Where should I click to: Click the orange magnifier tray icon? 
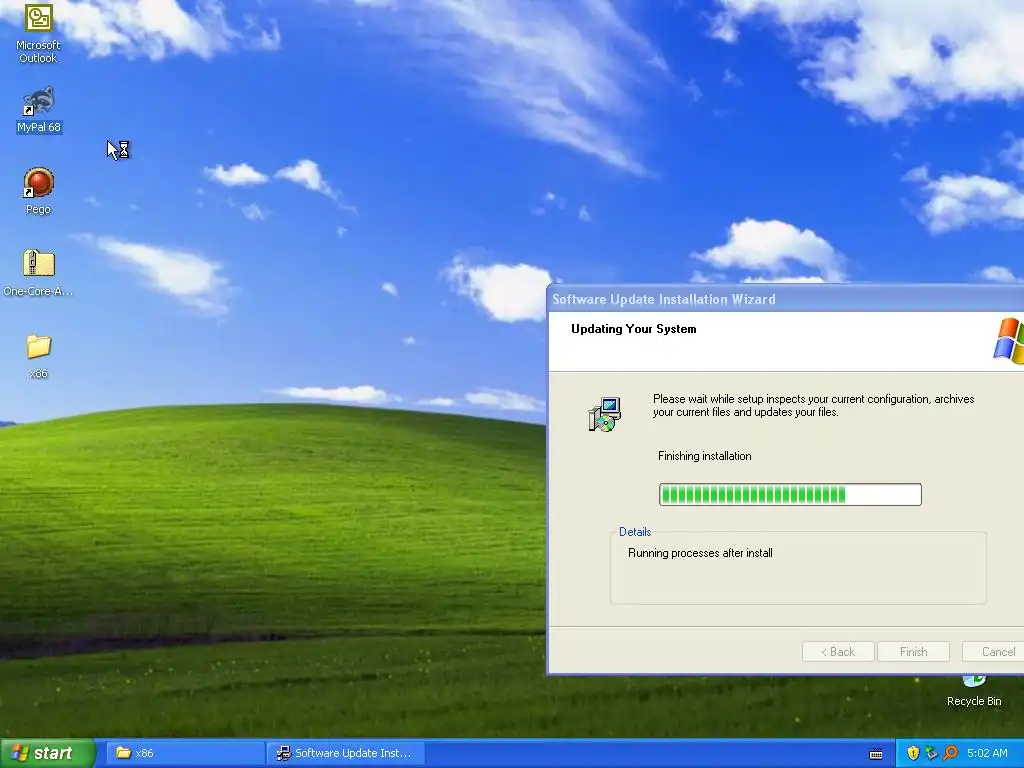pyautogui.click(x=950, y=753)
